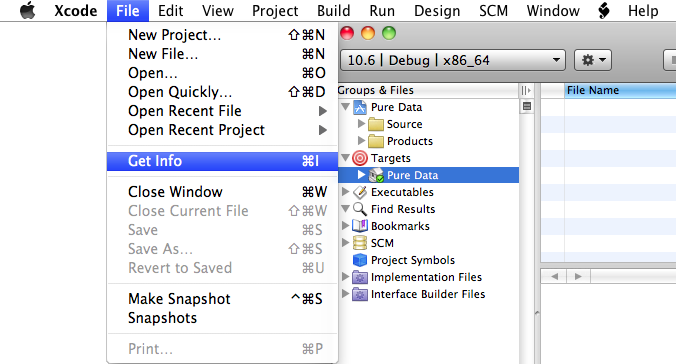The width and height of the screenshot is (676, 364).
Task: Click the SCM database icon
Action: [x=360, y=243]
